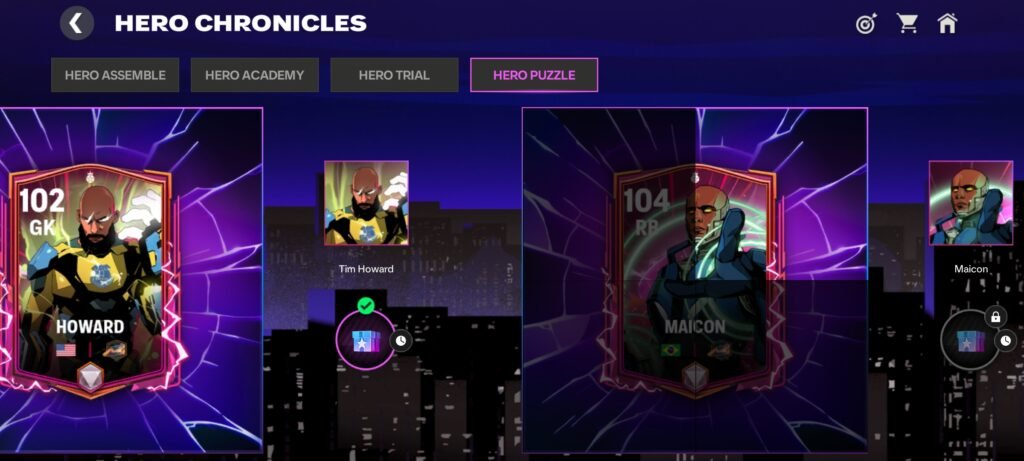Viewport: 1024px width, 461px height.
Task: Click the Maicon name label
Action: tap(971, 269)
